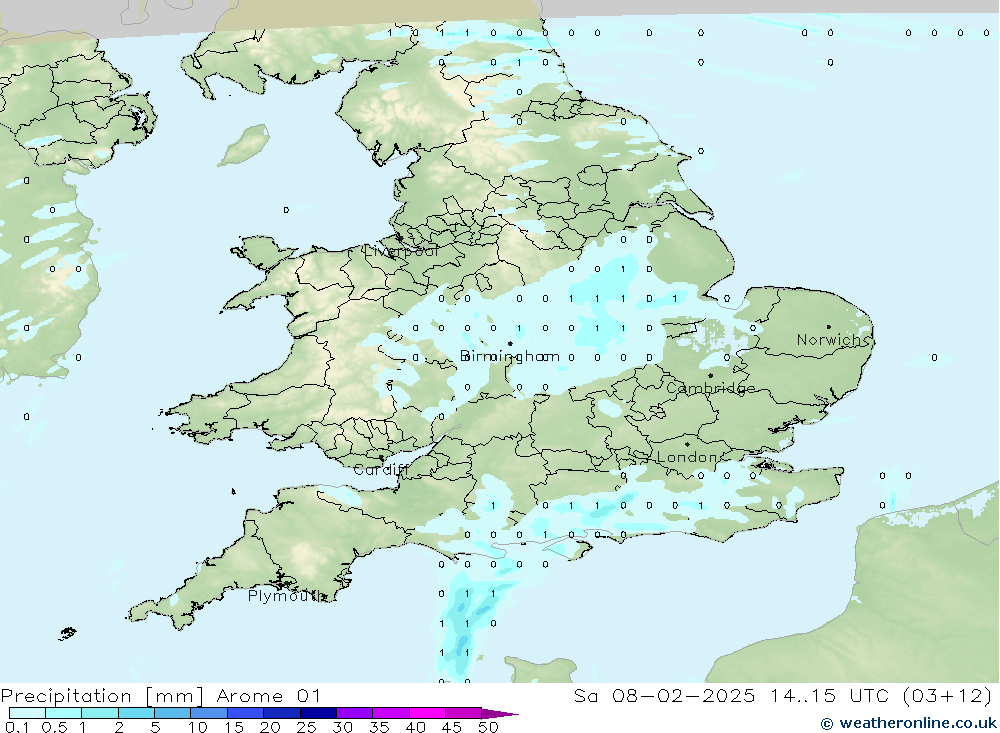Click the '20' legend value
Image resolution: width=1000 pixels, height=733 pixels.
tap(270, 727)
